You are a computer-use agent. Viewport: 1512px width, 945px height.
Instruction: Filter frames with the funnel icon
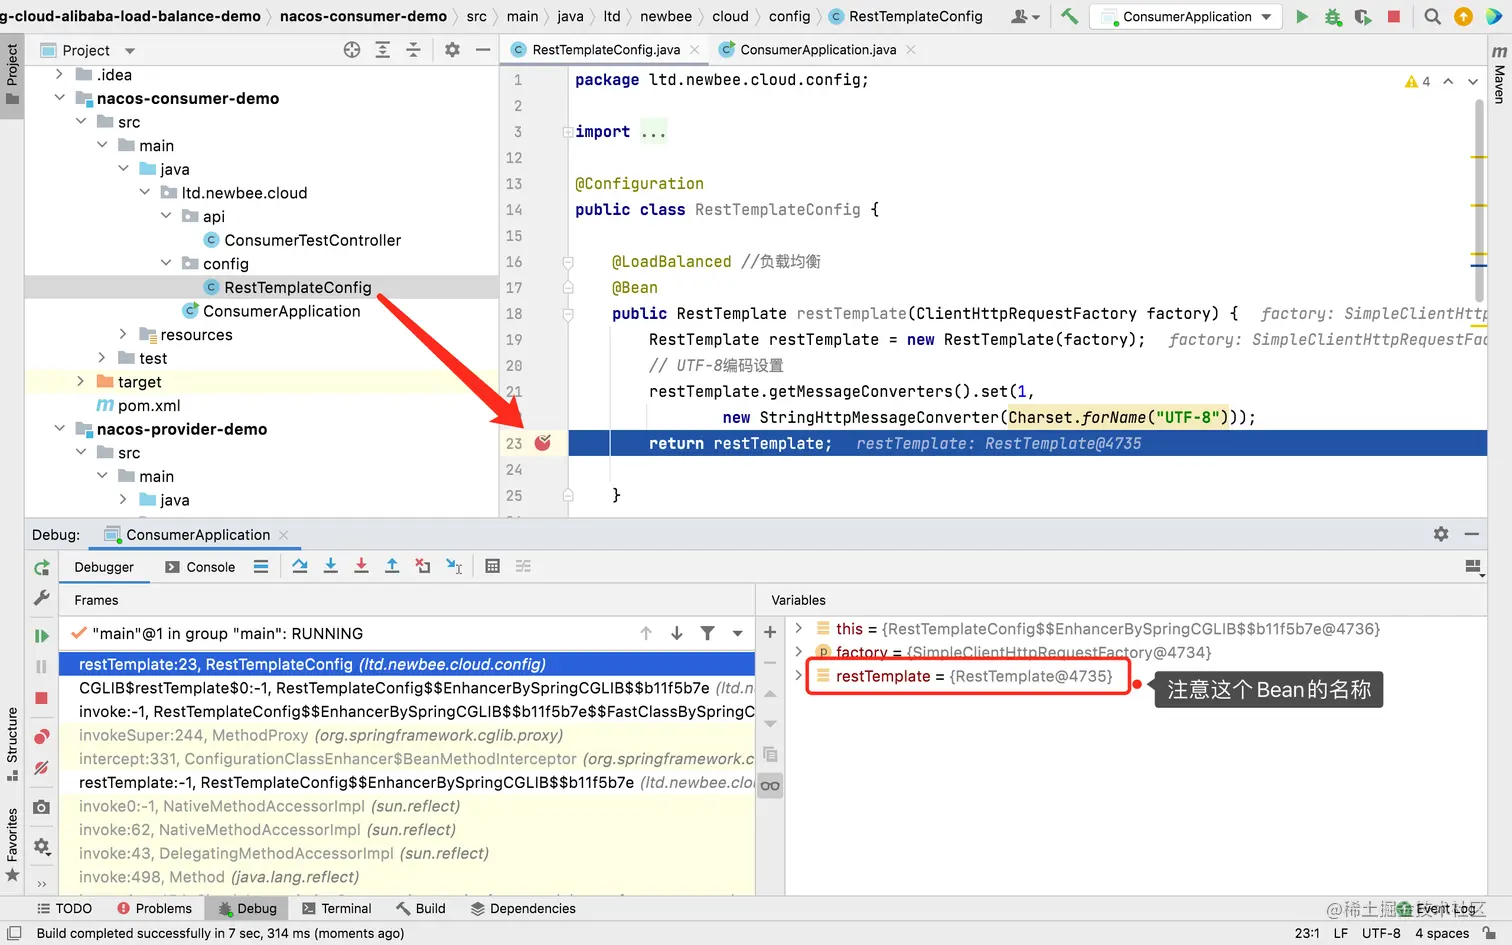click(708, 633)
